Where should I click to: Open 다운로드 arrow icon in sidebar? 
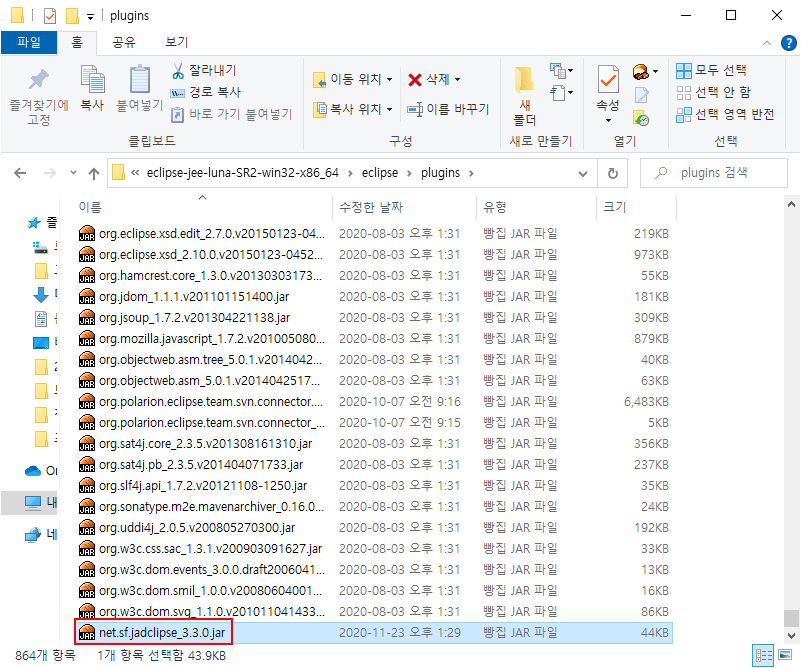click(x=40, y=295)
